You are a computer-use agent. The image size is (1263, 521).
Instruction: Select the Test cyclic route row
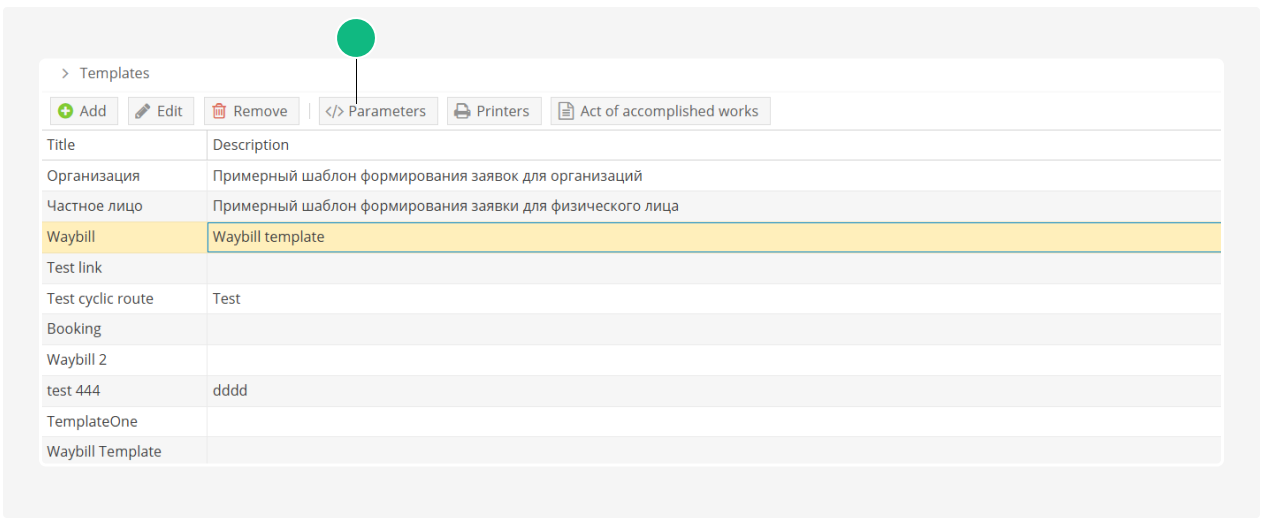coord(100,298)
